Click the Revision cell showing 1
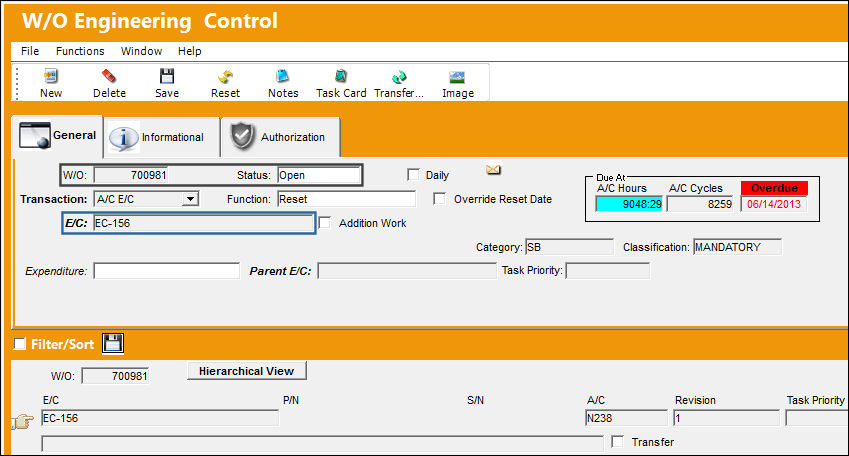The image size is (849, 456). click(x=726, y=418)
